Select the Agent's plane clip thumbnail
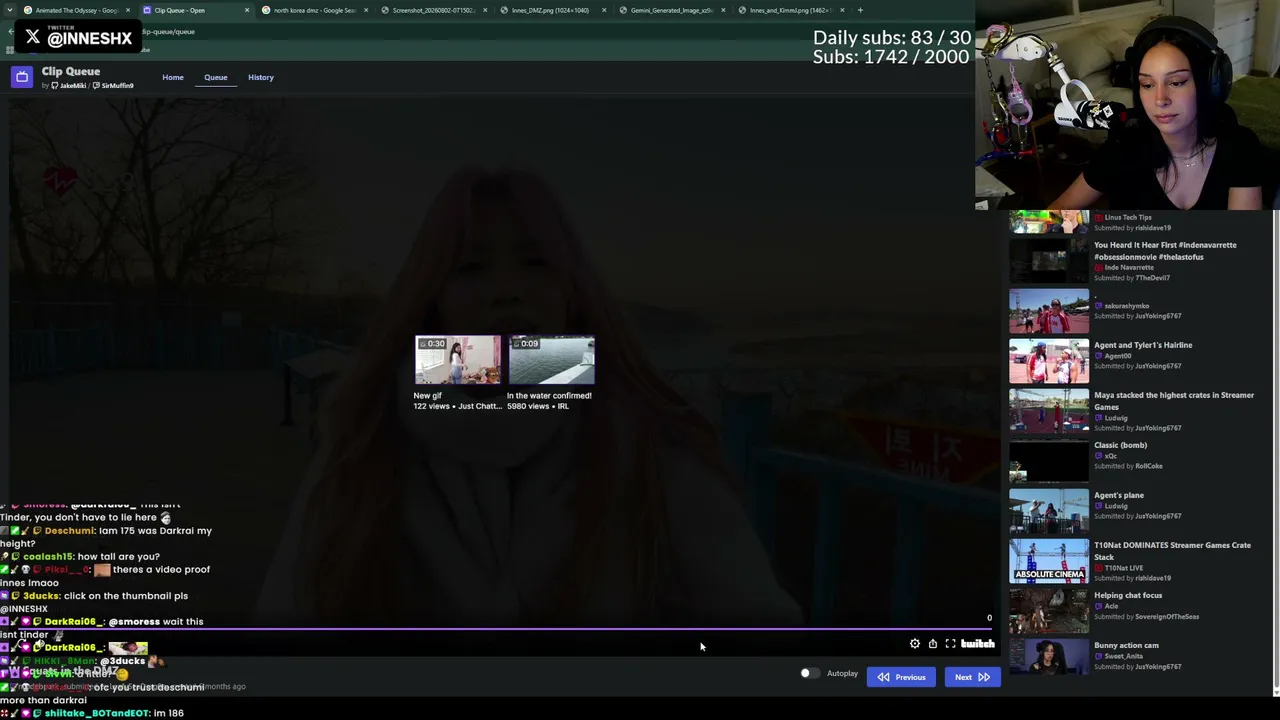This screenshot has width=1280, height=720. coord(1049,511)
